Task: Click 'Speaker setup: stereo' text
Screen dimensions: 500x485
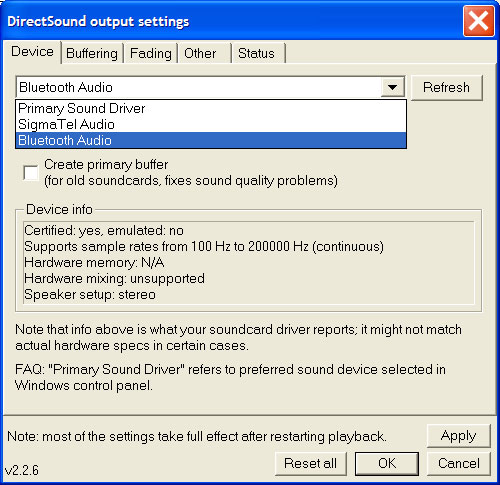Action: [x=90, y=295]
